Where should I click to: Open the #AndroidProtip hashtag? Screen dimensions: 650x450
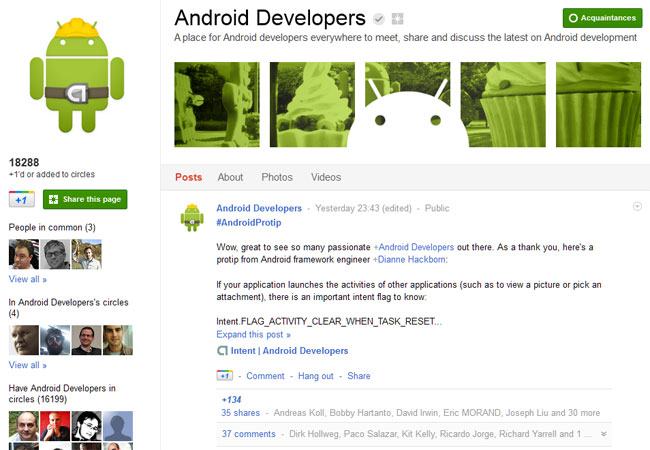click(249, 223)
